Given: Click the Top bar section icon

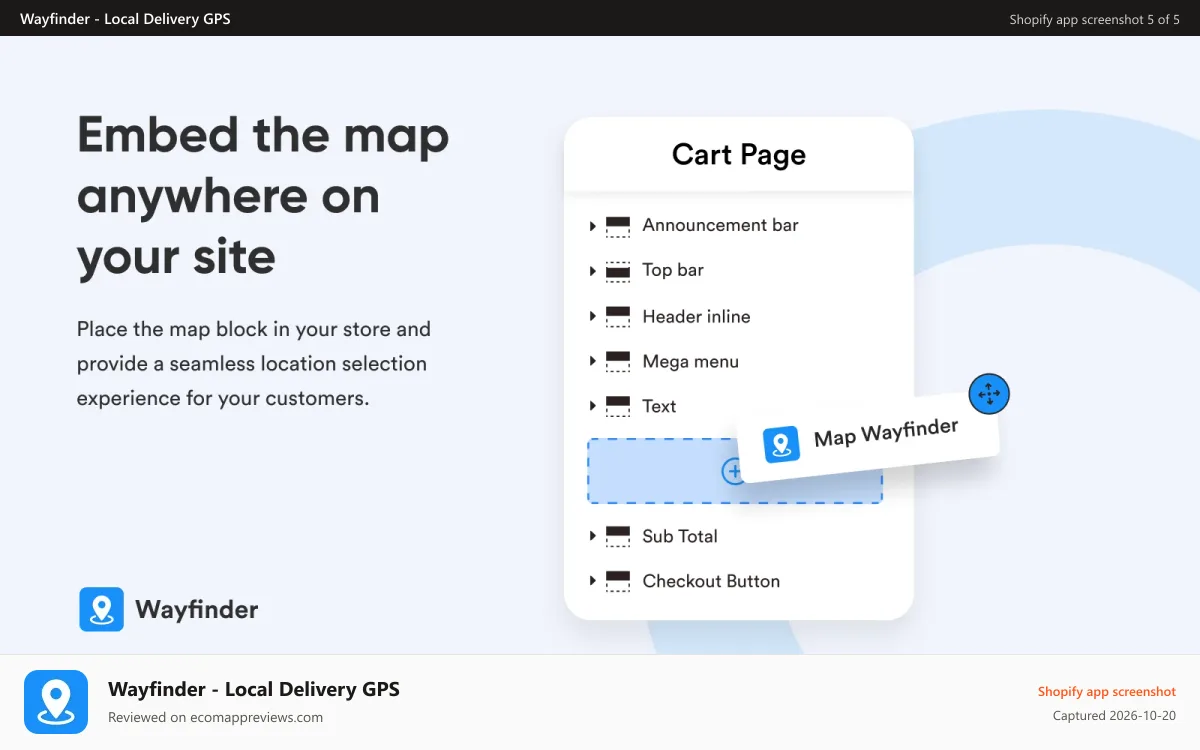Looking at the screenshot, I should point(618,271).
